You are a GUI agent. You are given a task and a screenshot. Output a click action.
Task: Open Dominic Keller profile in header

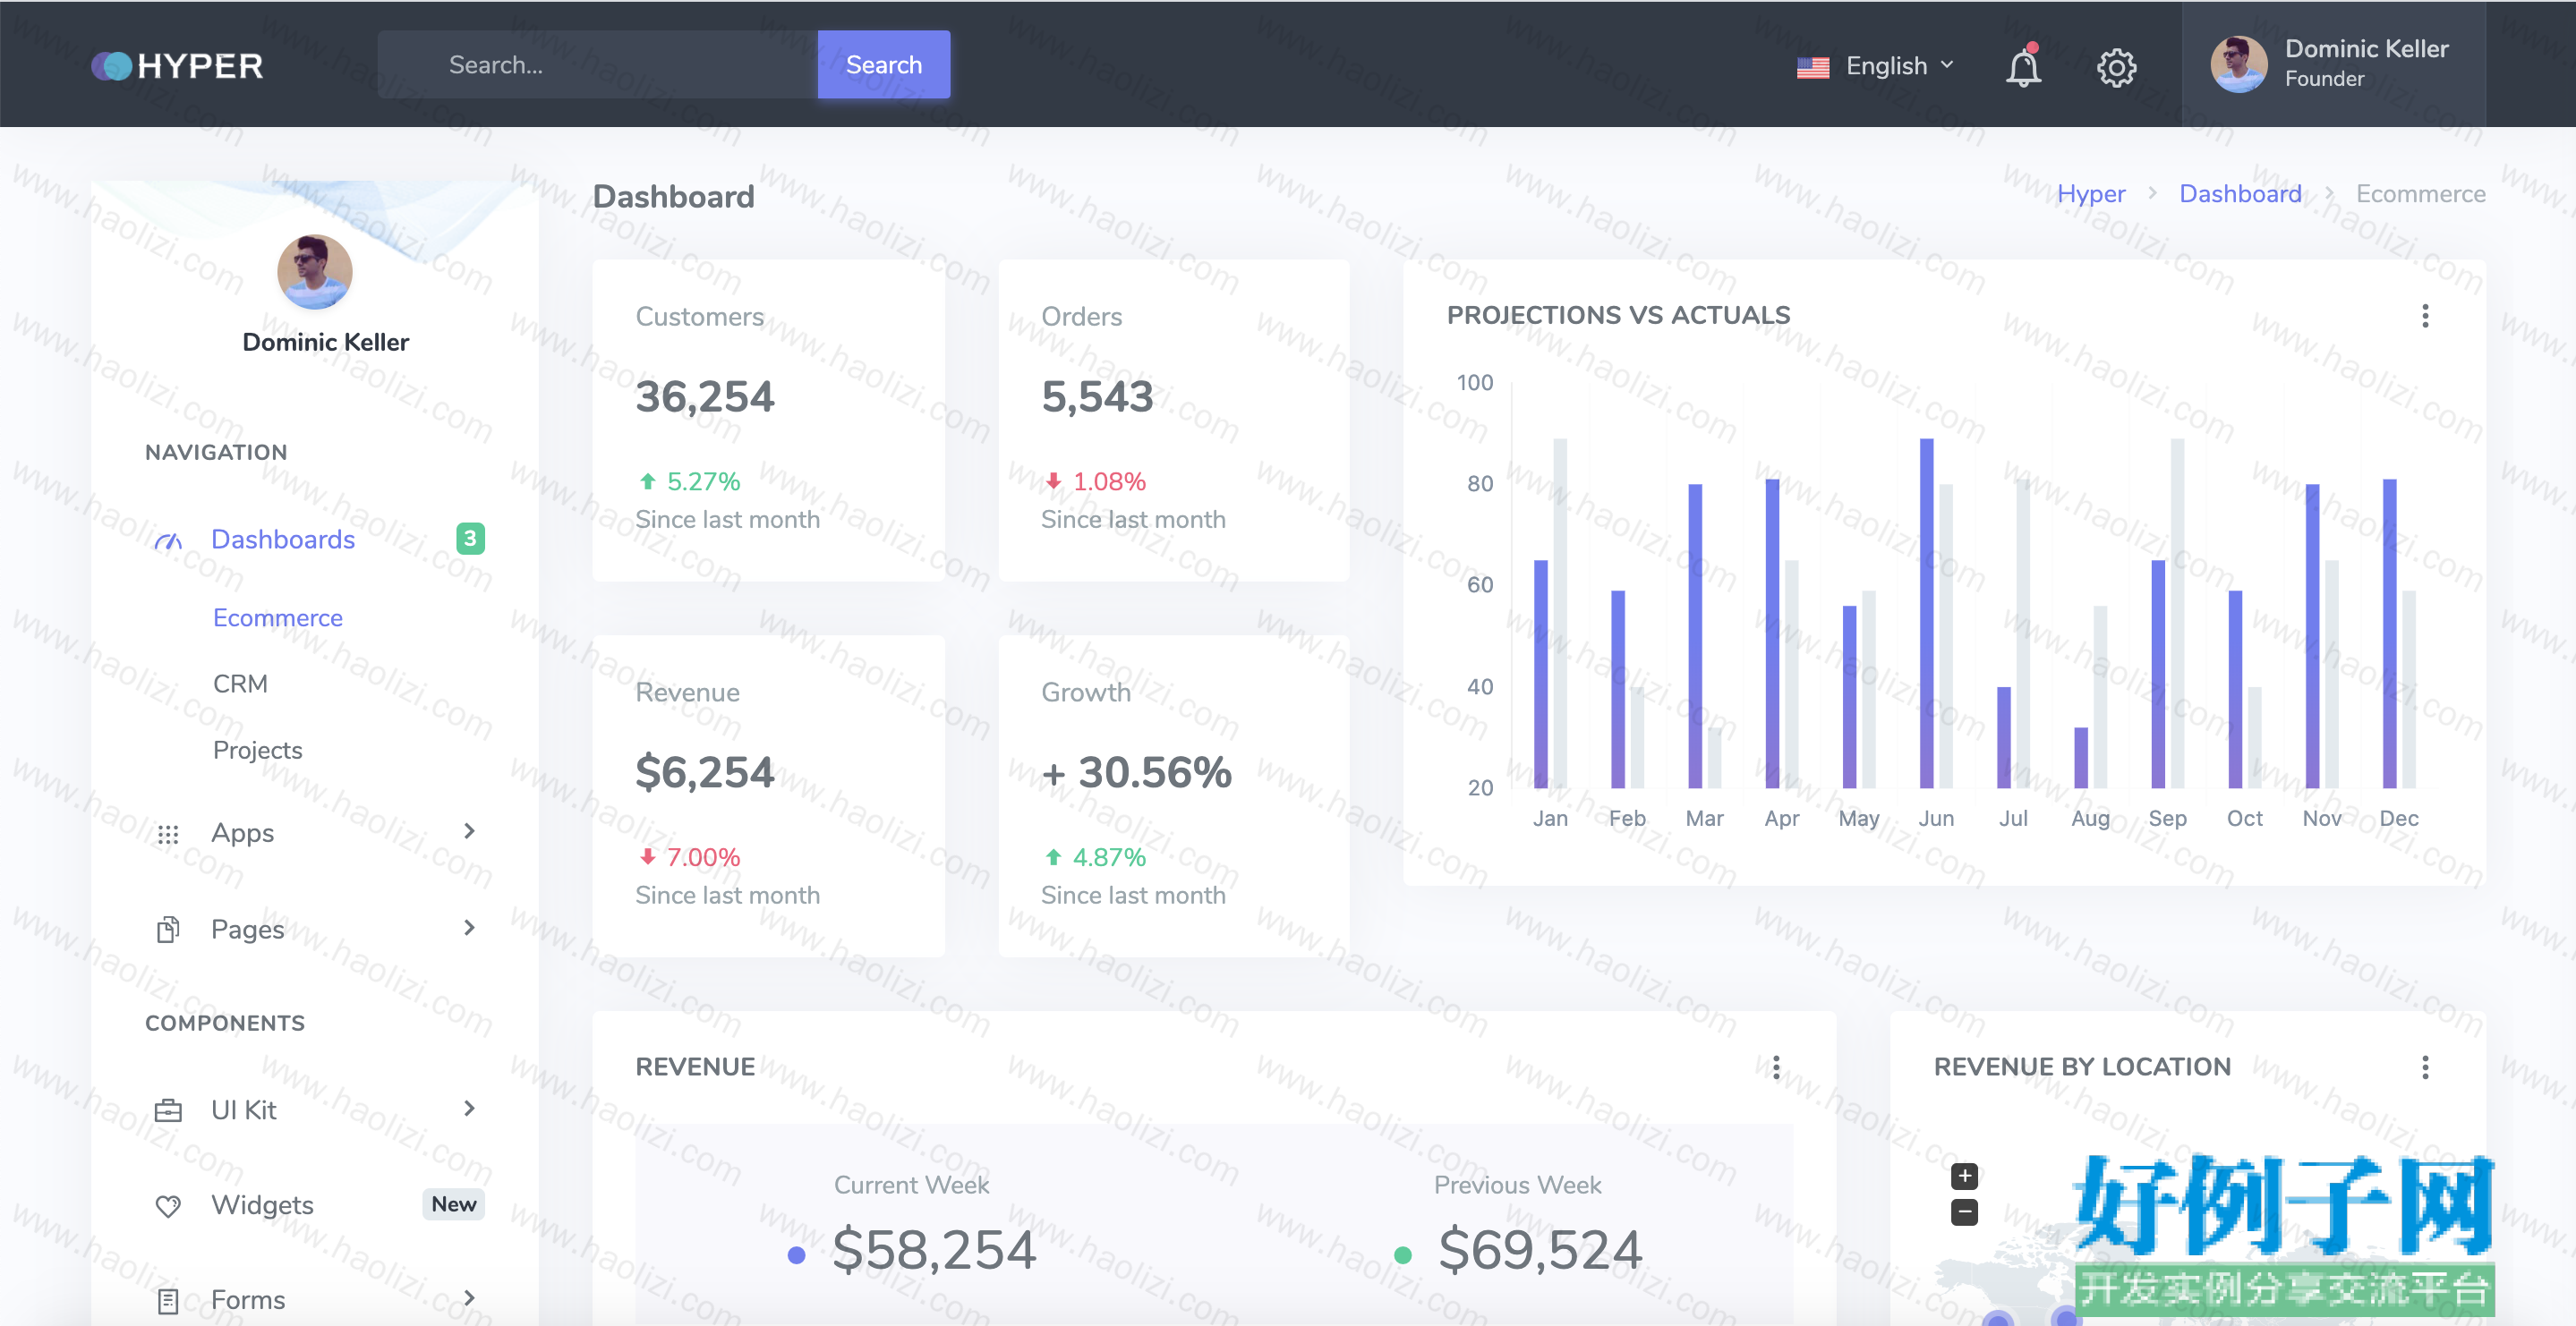click(2332, 64)
